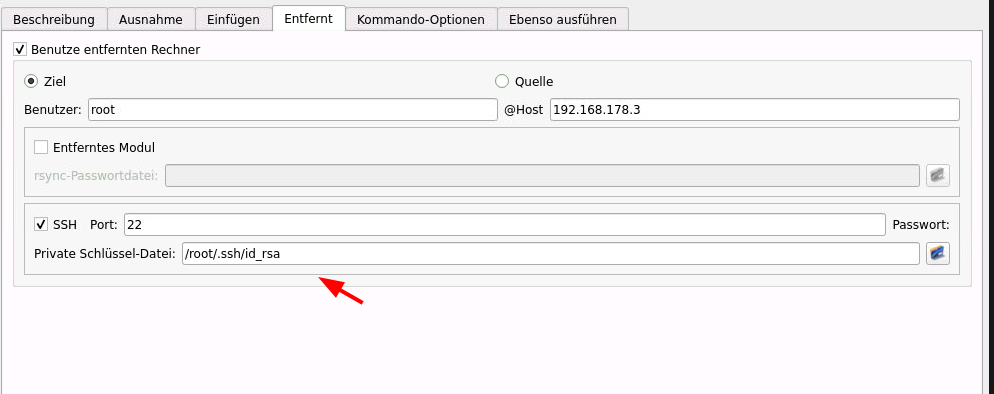Select the Ziel radio button

(x=31, y=82)
